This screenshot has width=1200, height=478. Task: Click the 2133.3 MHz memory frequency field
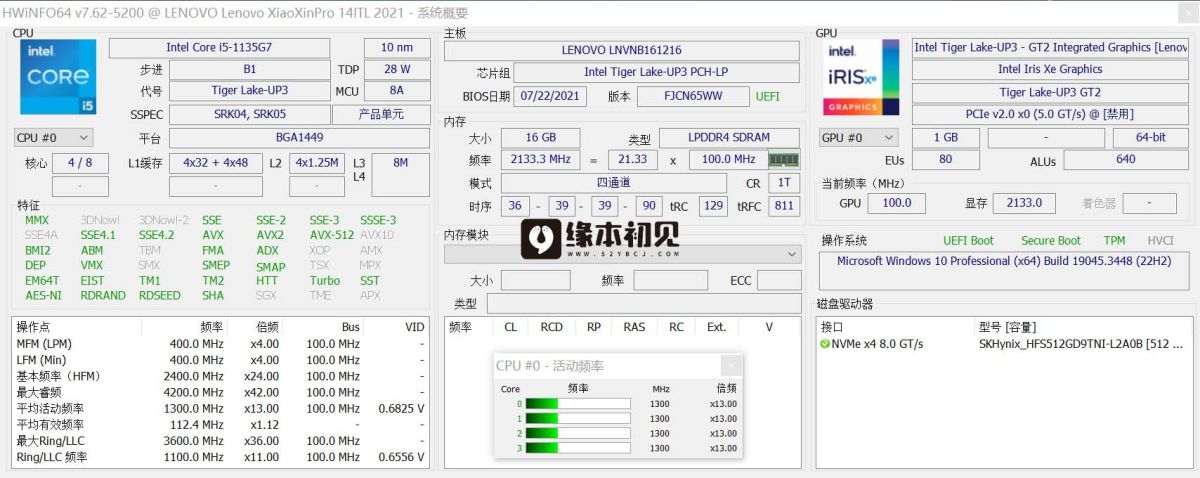540,160
